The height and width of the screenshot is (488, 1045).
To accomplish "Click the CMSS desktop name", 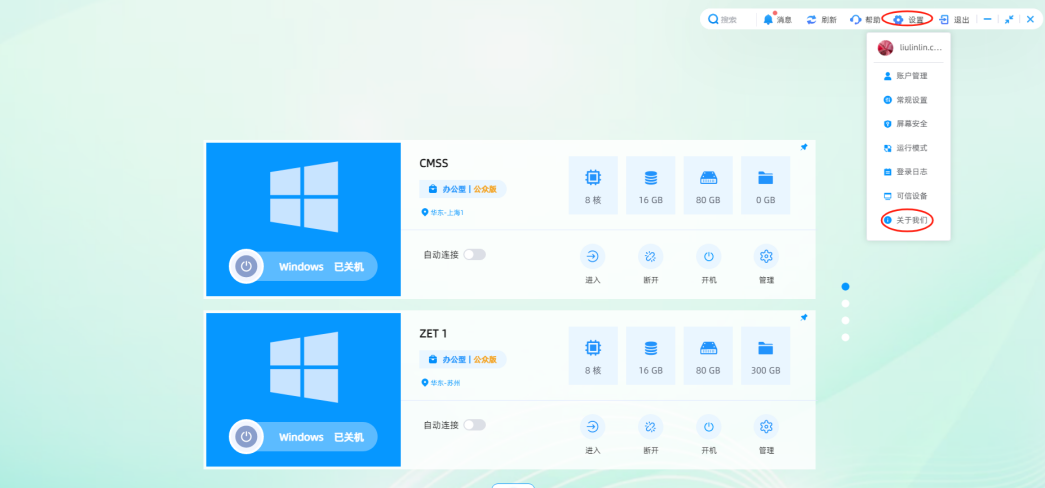I will [x=434, y=163].
